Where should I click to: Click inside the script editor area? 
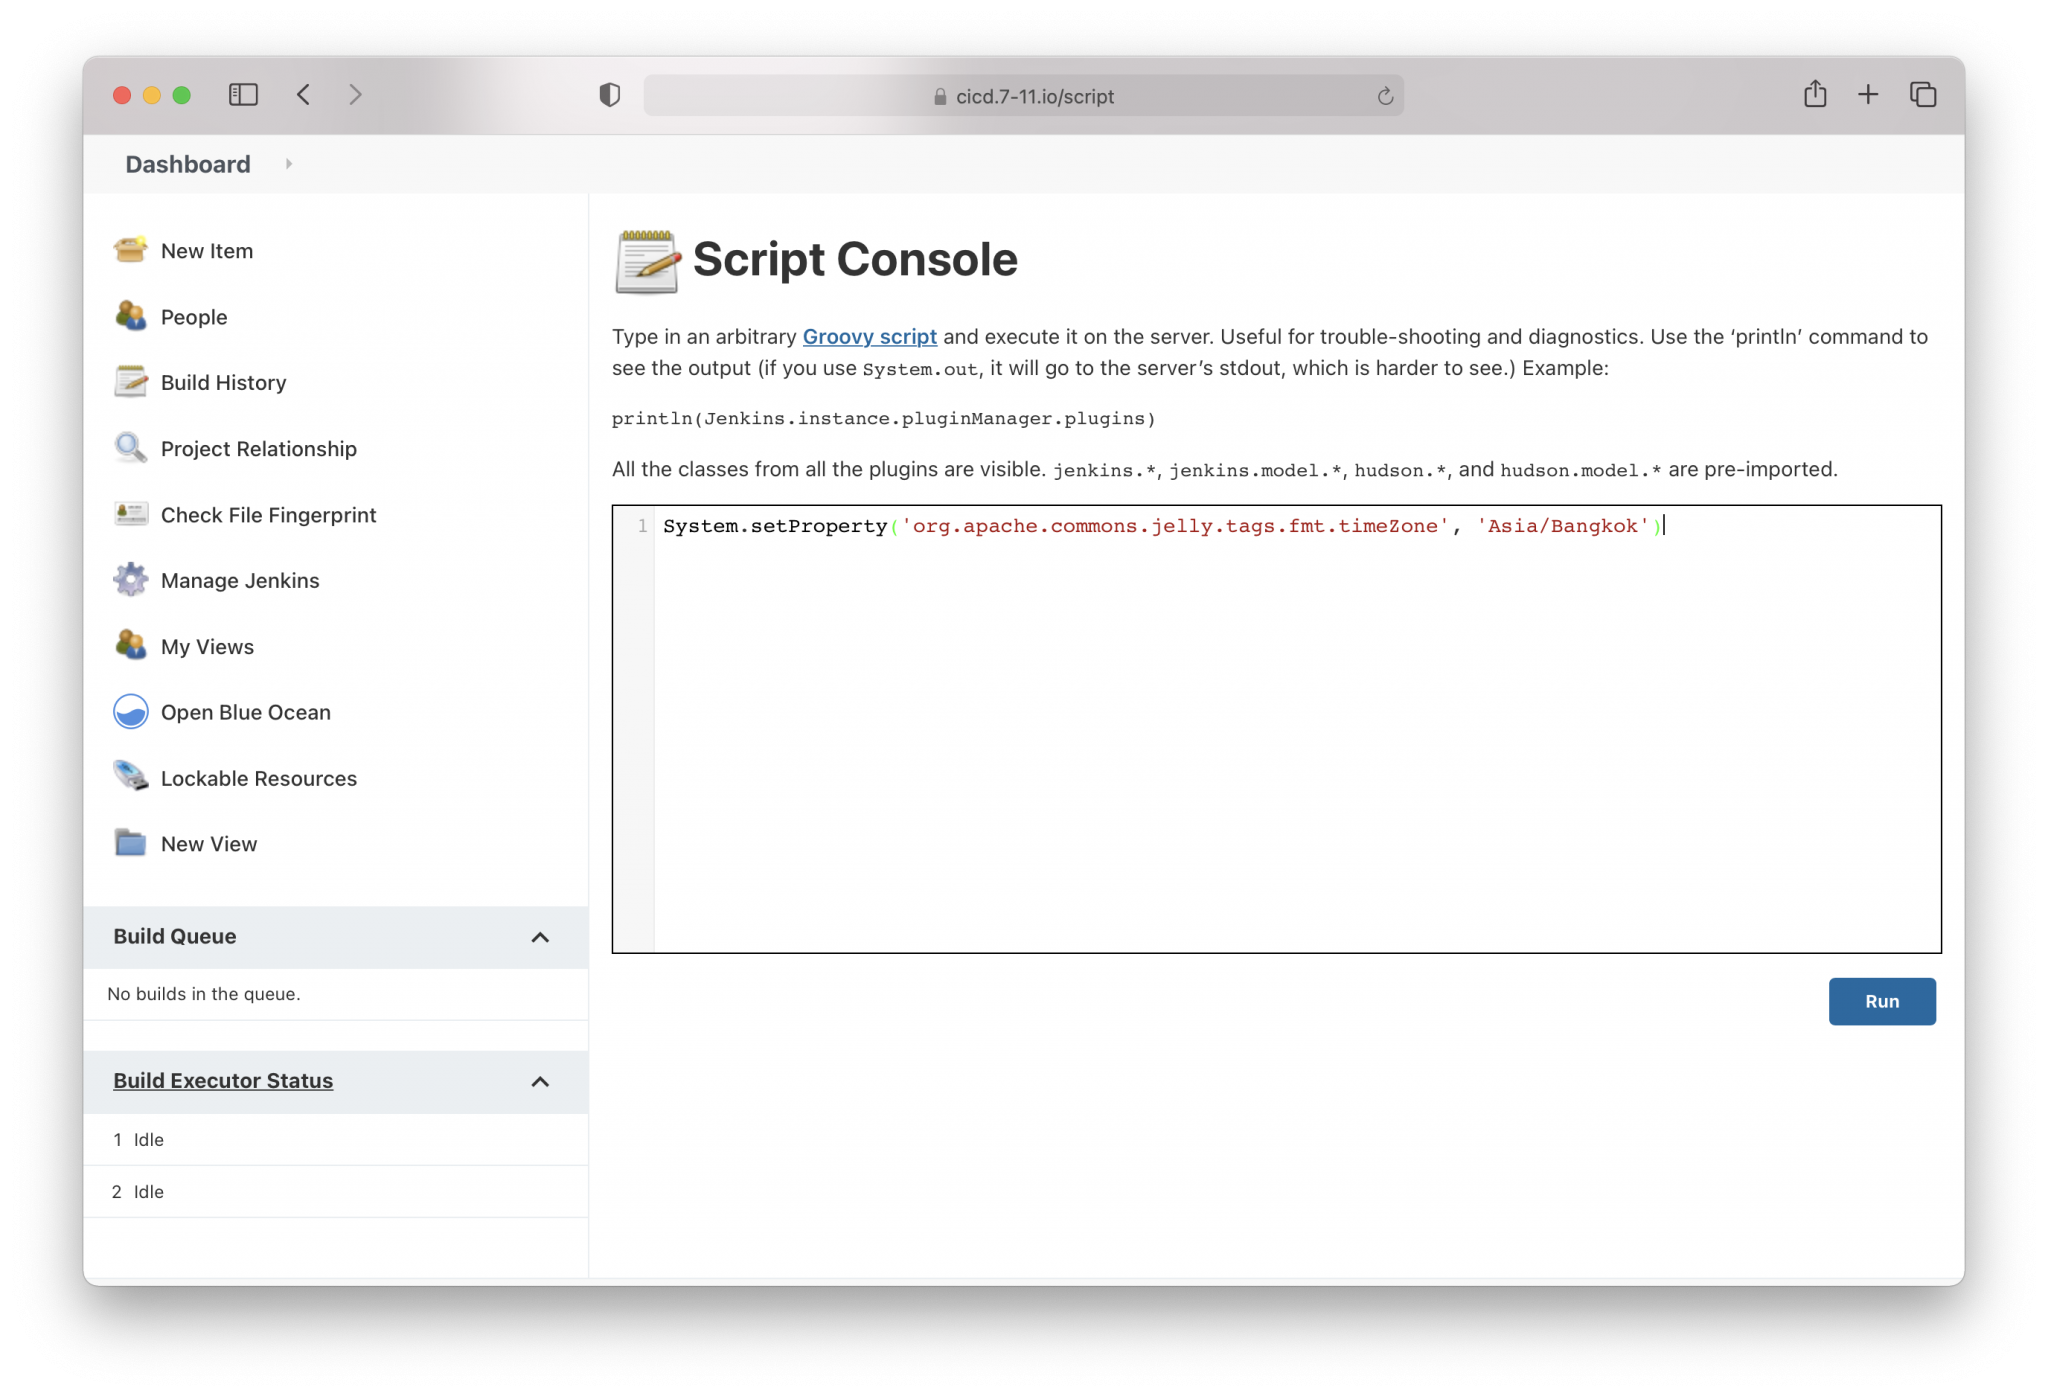pyautogui.click(x=1296, y=740)
